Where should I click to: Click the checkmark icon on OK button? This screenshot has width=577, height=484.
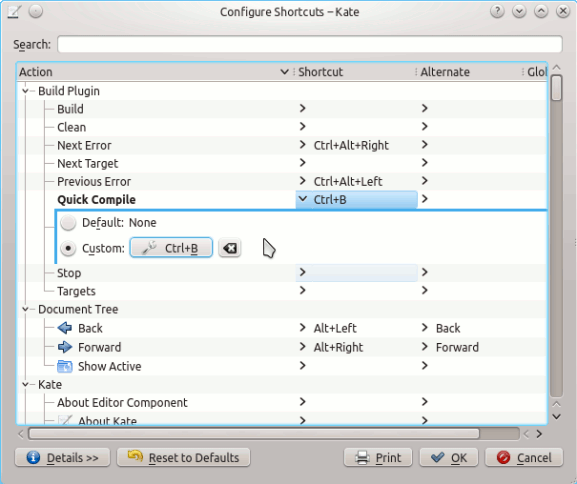point(438,457)
